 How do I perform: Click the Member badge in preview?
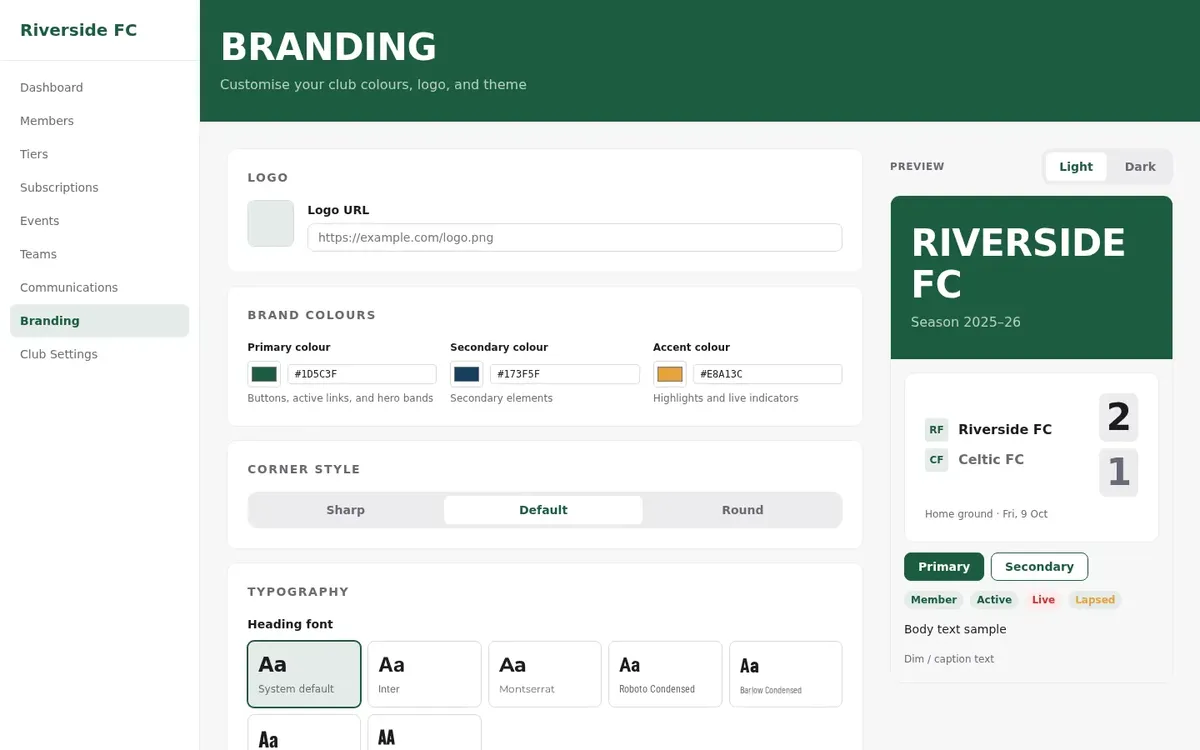pyautogui.click(x=934, y=600)
